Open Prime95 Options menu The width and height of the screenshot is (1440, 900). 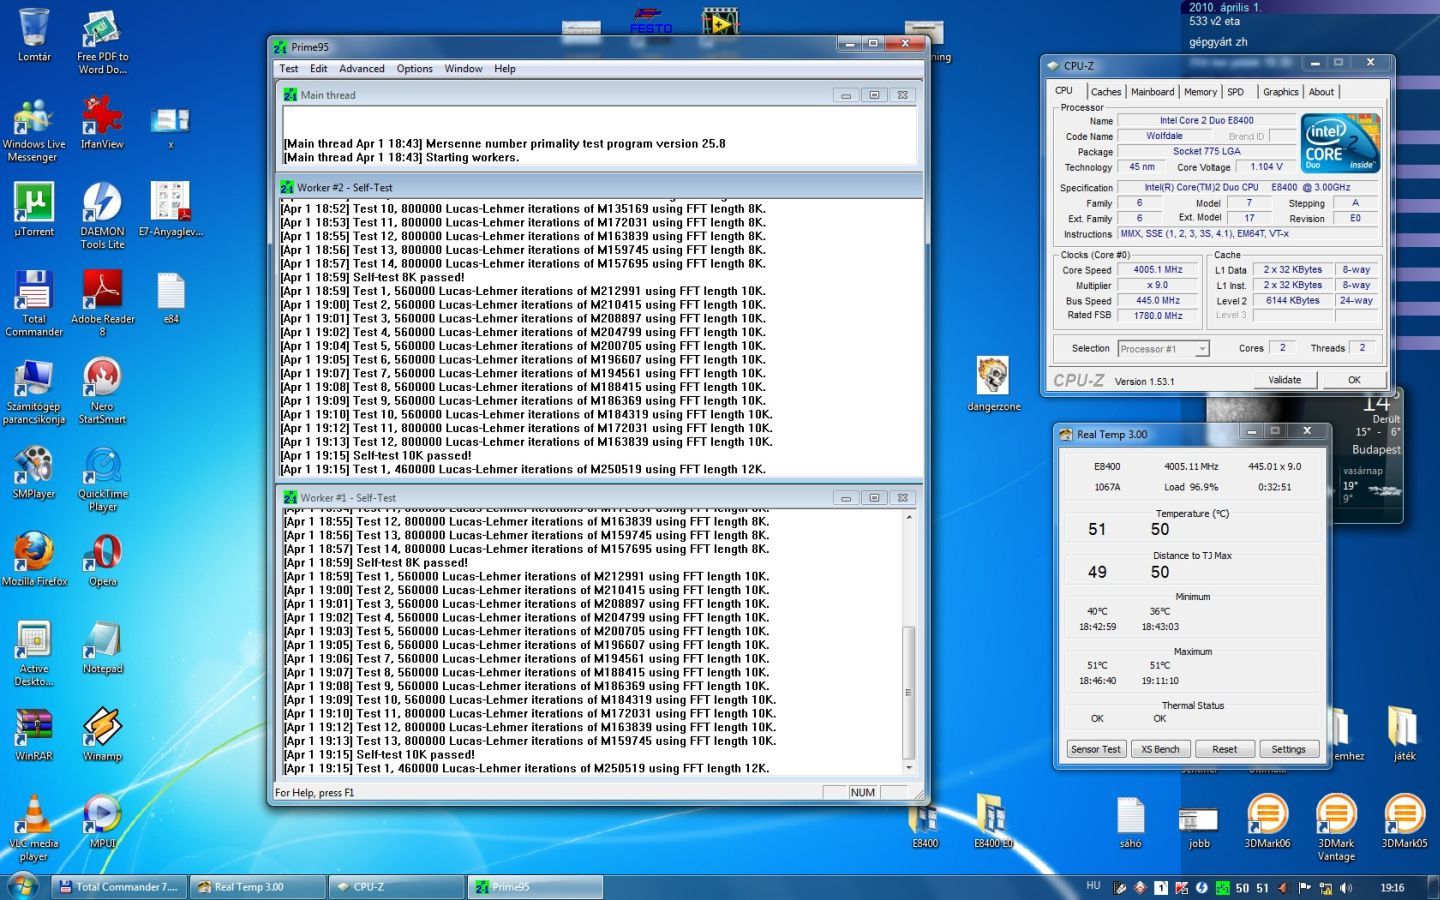click(414, 69)
